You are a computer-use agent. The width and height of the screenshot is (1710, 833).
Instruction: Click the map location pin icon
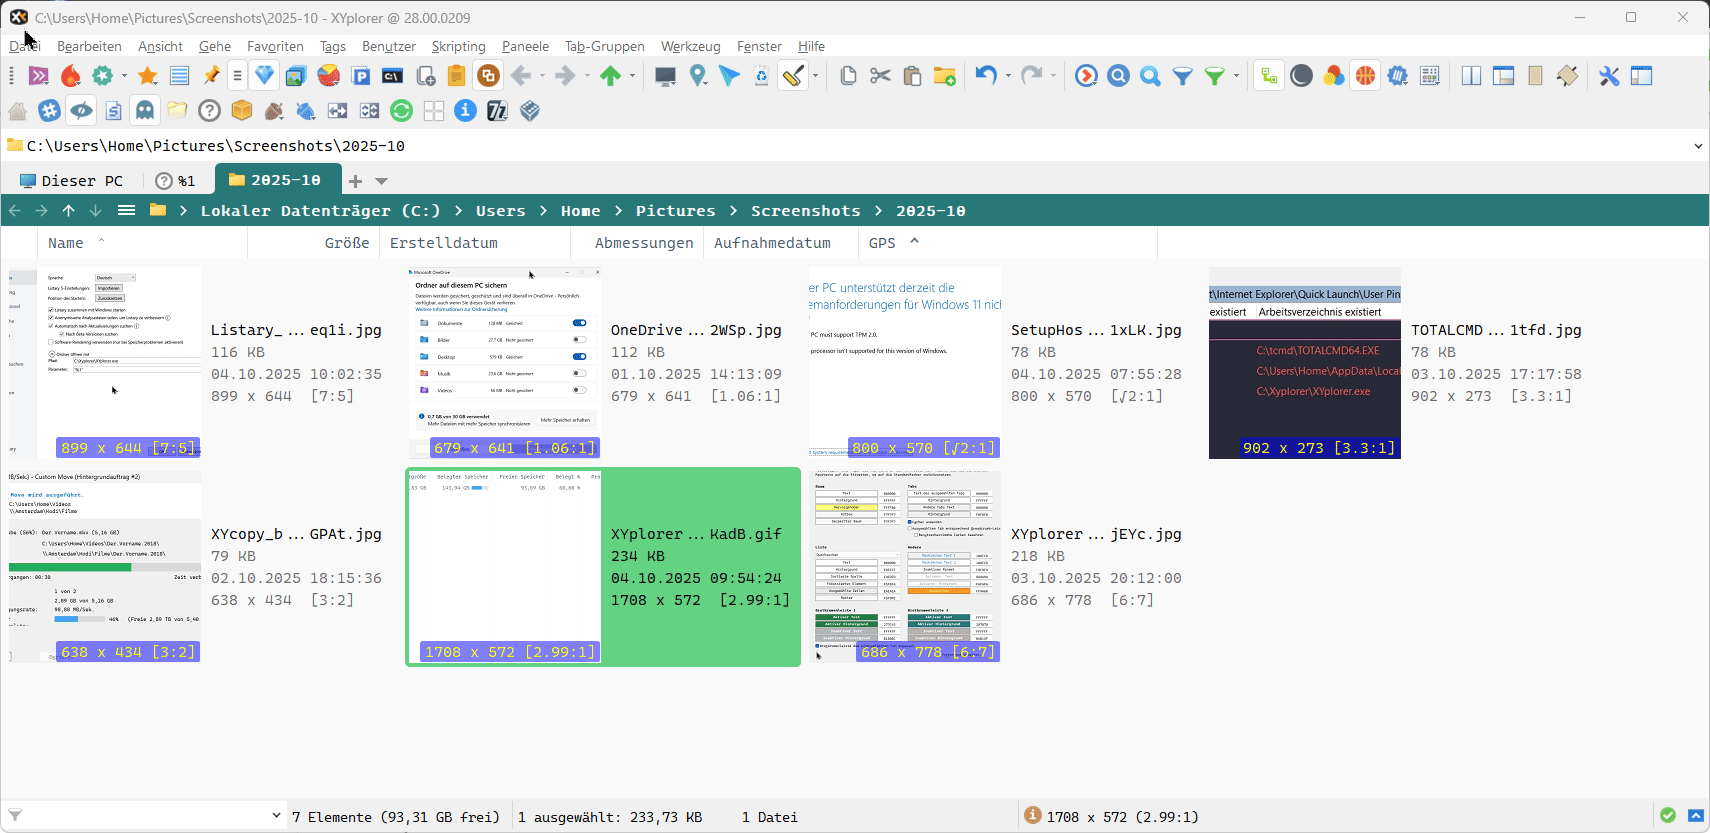click(698, 76)
